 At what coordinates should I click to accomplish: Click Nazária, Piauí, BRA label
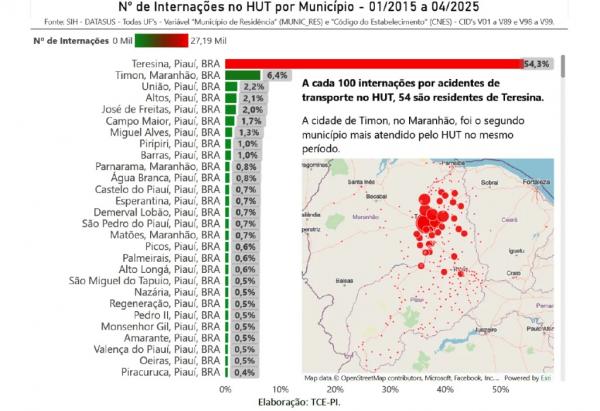click(x=178, y=292)
